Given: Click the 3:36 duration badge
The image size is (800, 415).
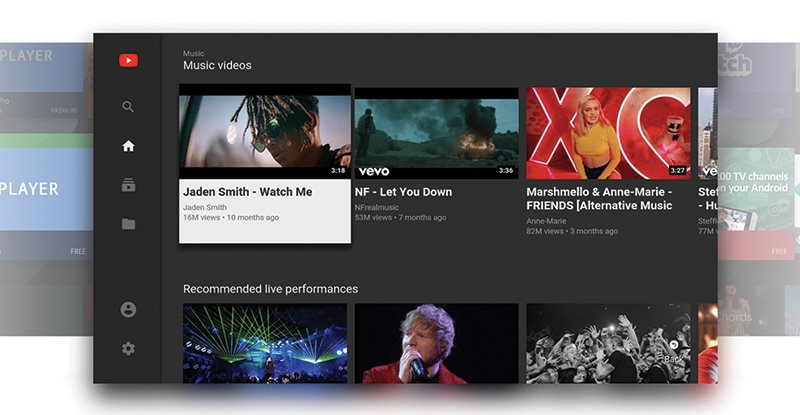Looking at the screenshot, I should 506,170.
